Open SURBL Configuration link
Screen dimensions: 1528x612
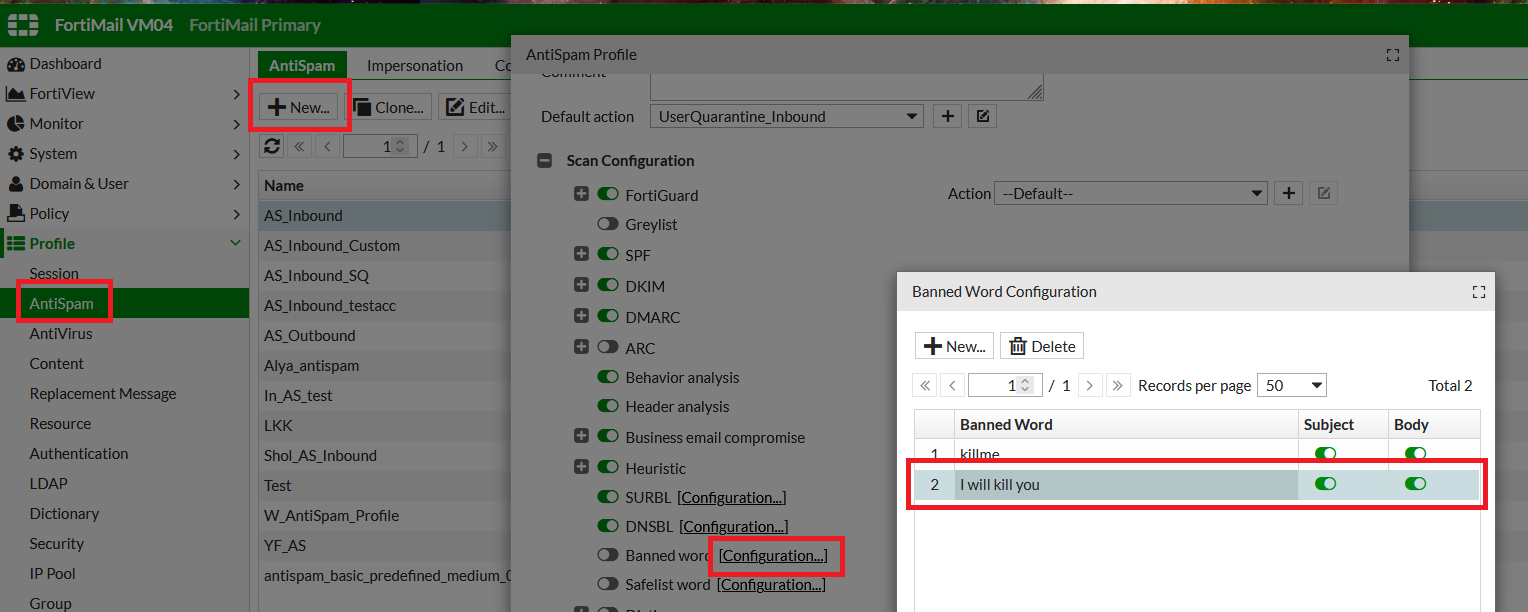coord(732,497)
